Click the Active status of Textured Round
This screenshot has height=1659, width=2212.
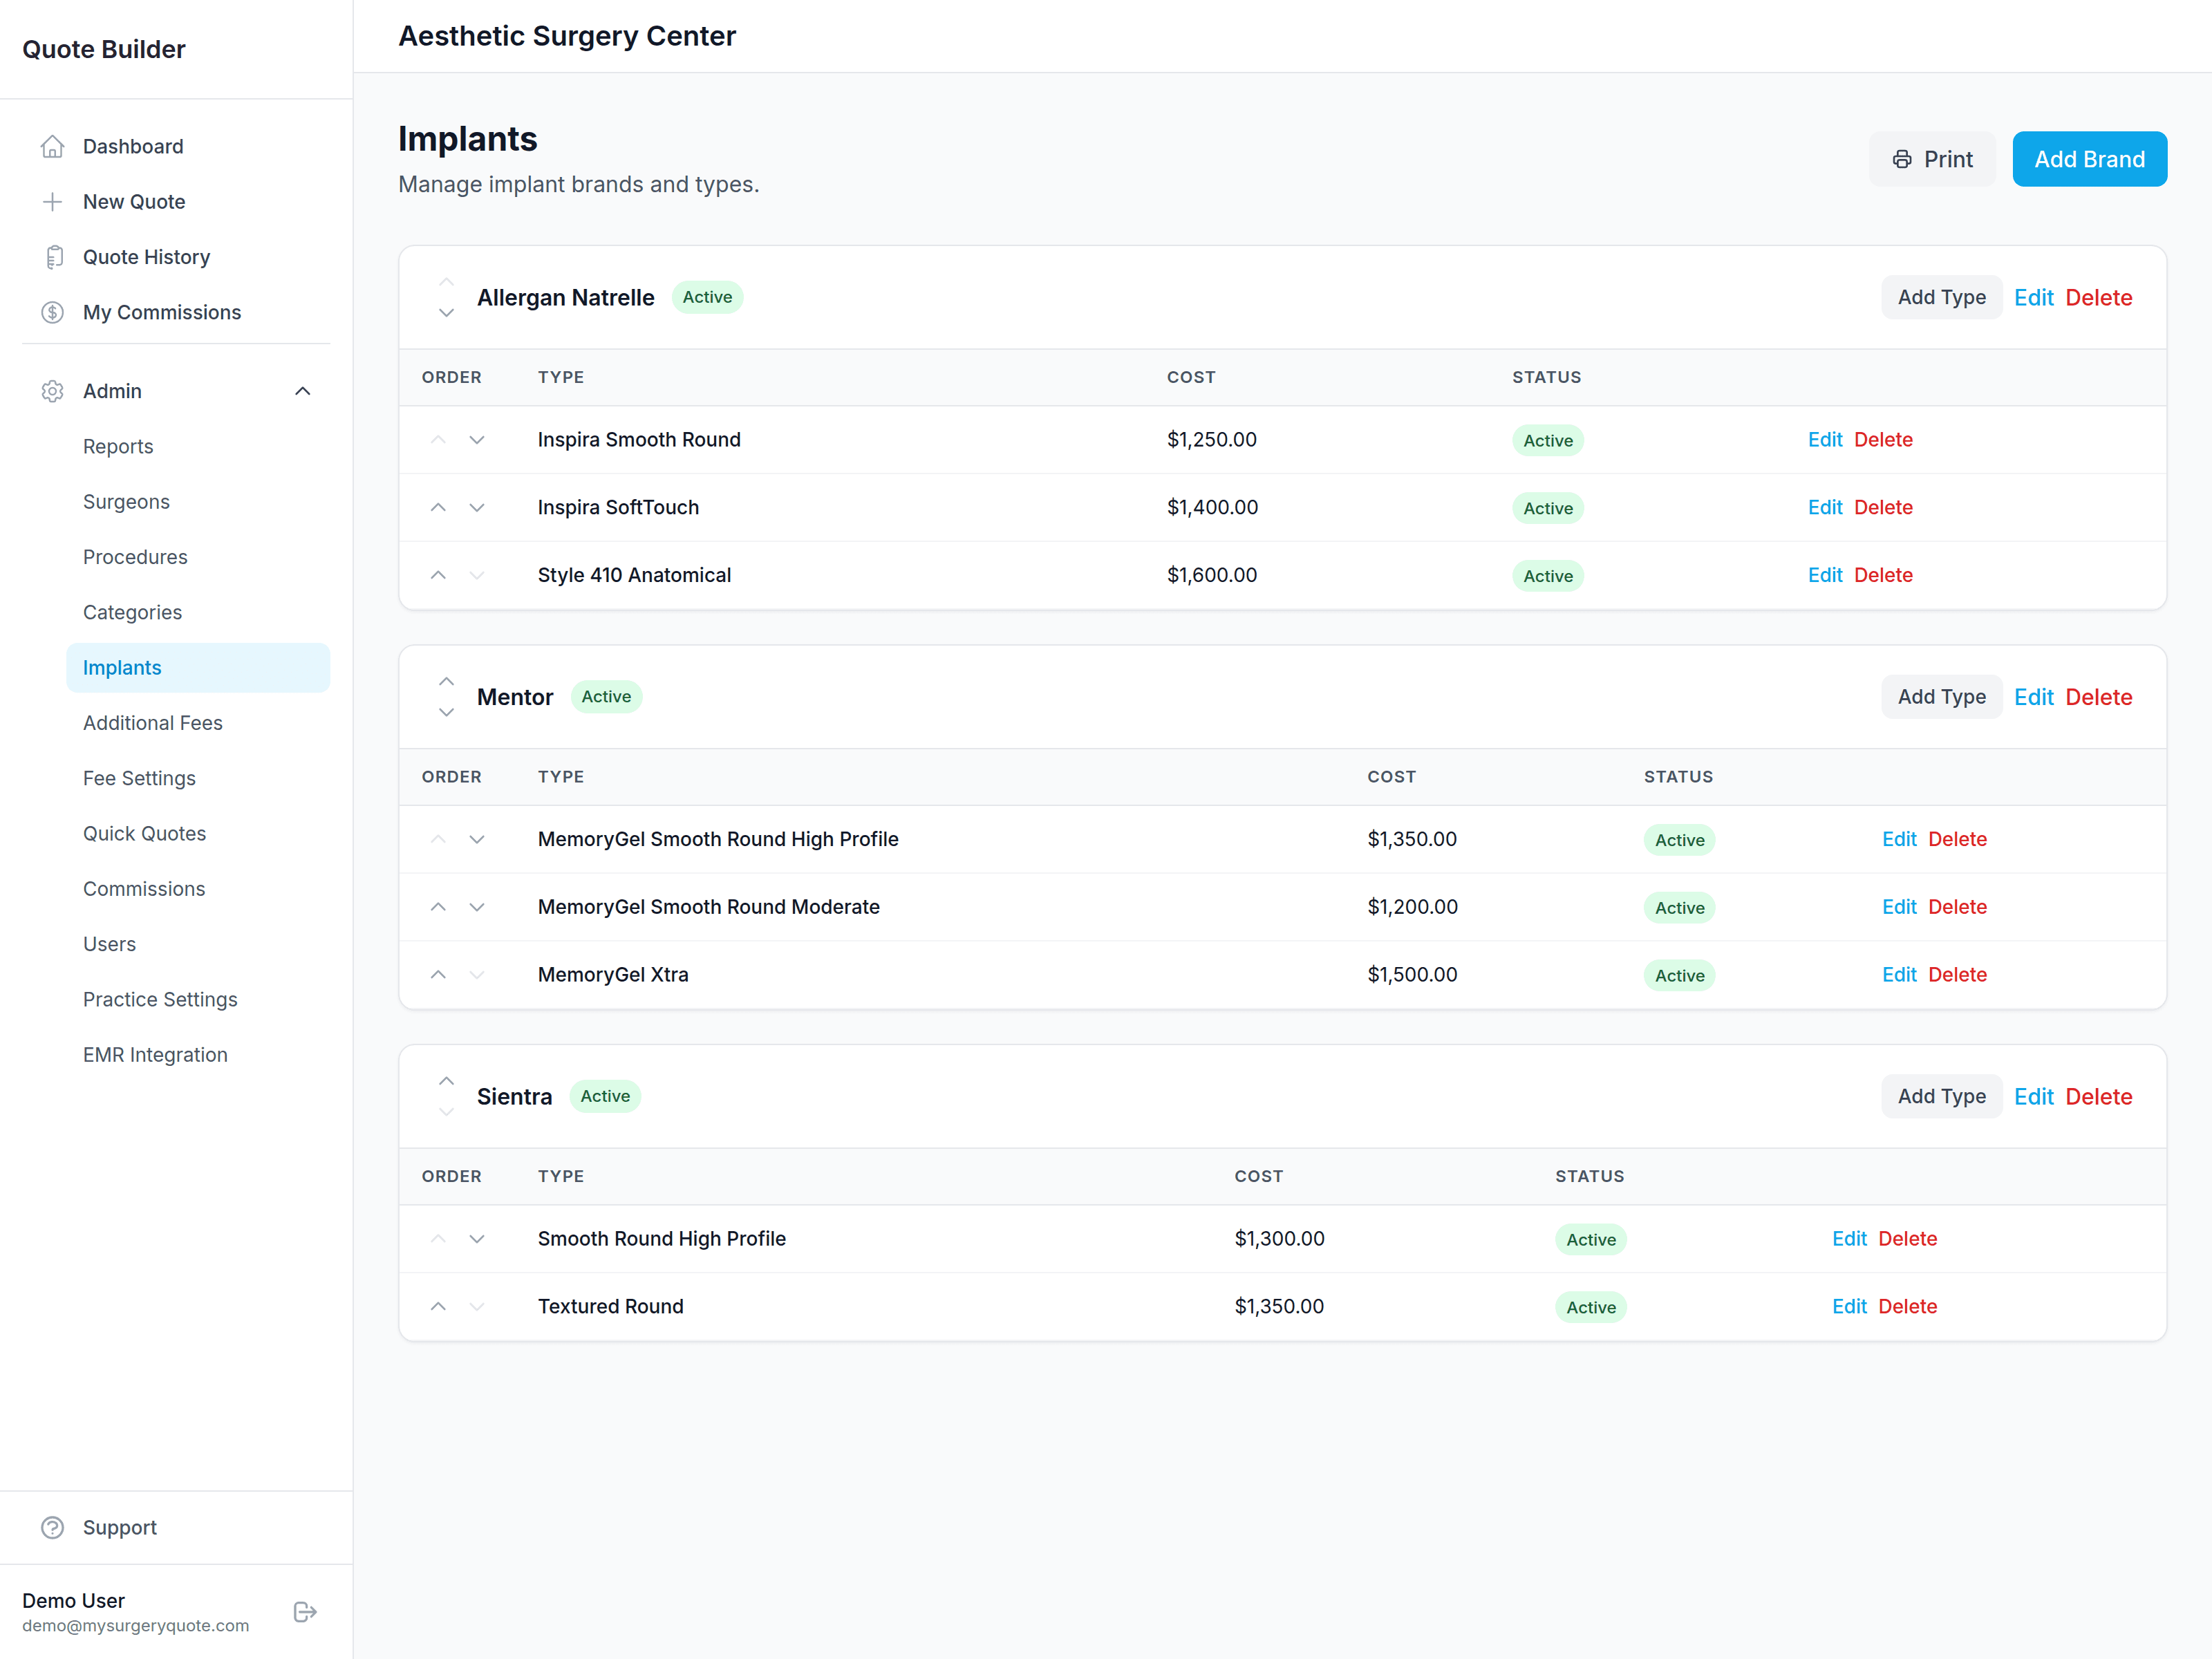tap(1590, 1307)
